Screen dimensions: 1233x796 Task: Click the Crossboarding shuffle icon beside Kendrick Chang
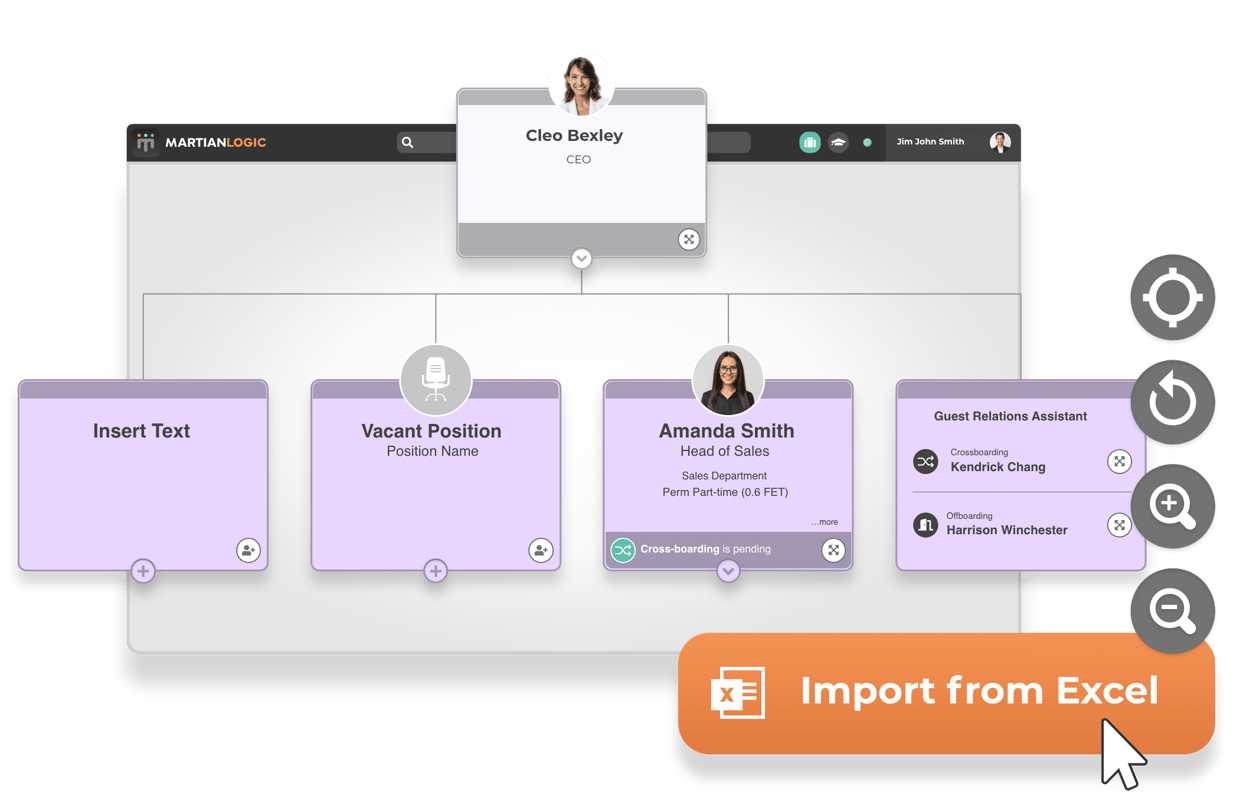pos(925,461)
